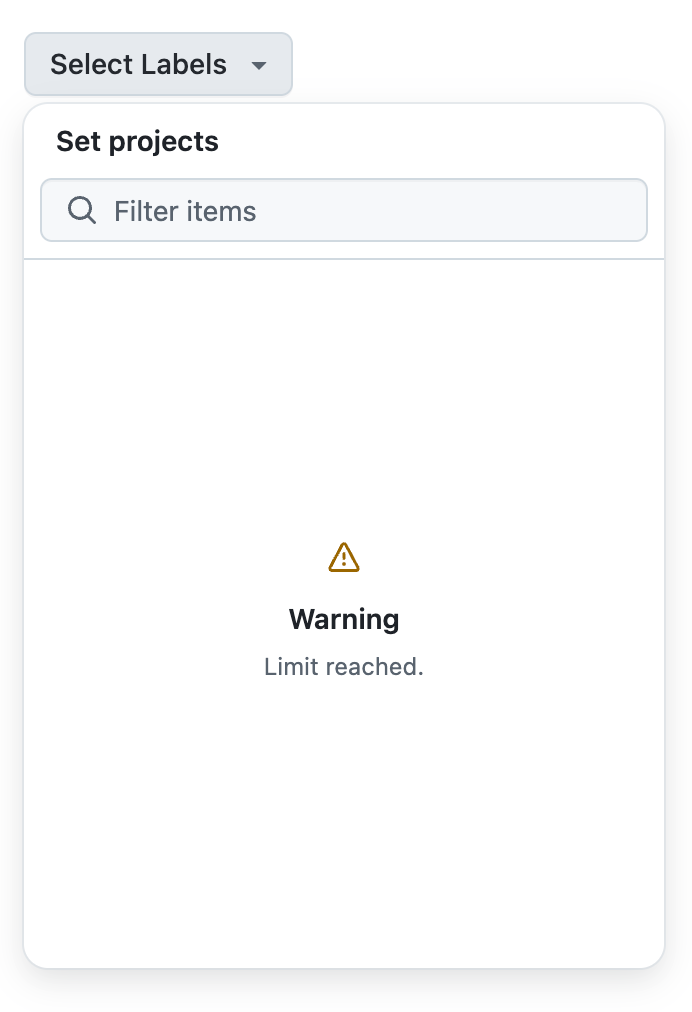Image resolution: width=692 pixels, height=1012 pixels.
Task: Click the word "Set" in the panel header
Action: pyautogui.click(x=78, y=142)
